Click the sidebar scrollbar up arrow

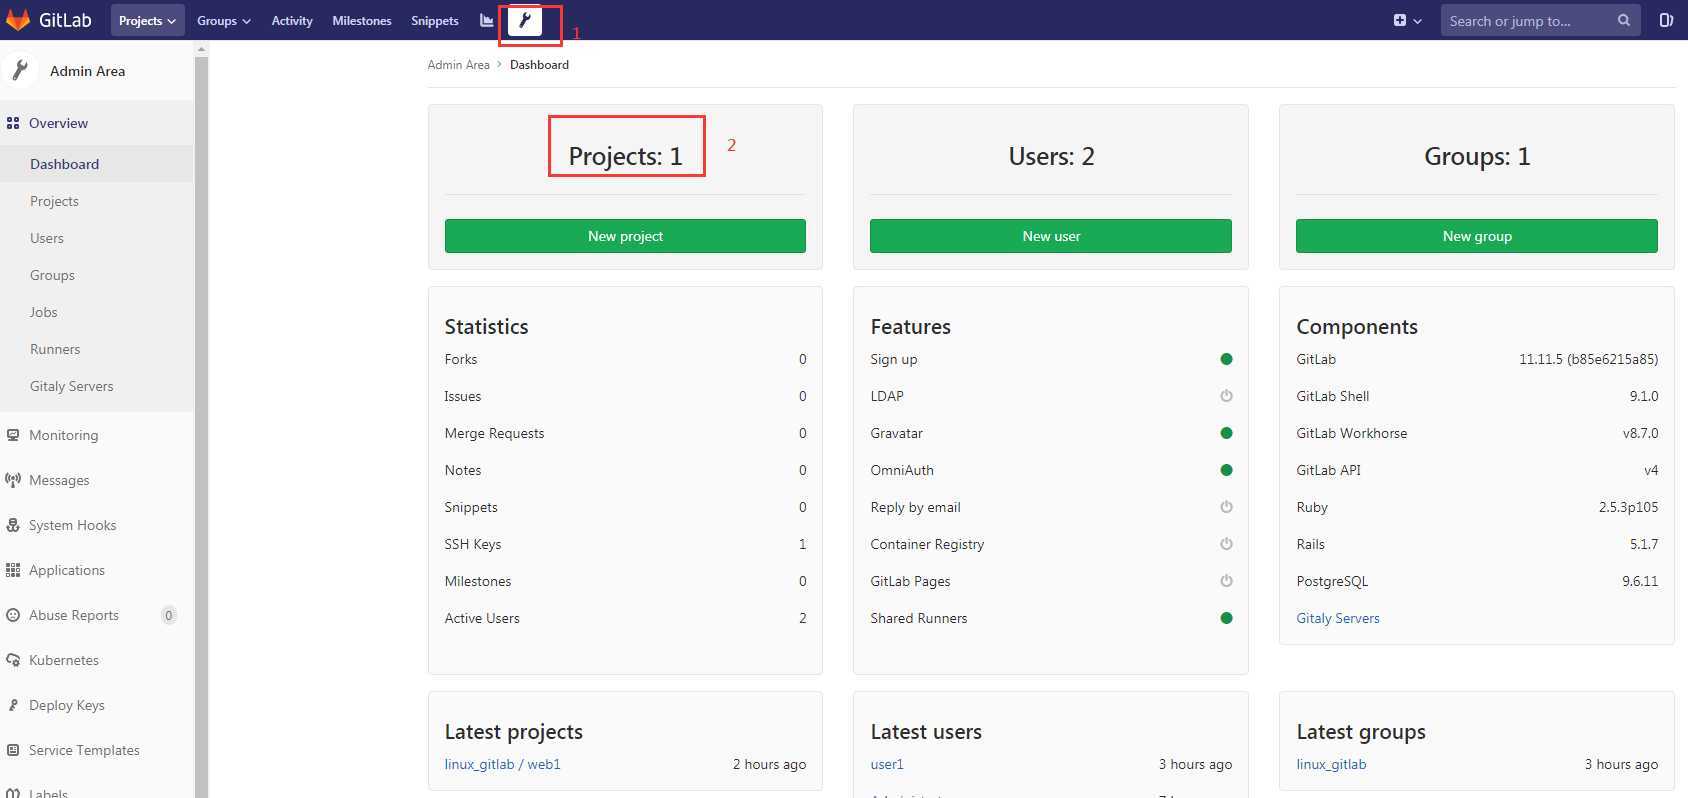pos(201,49)
